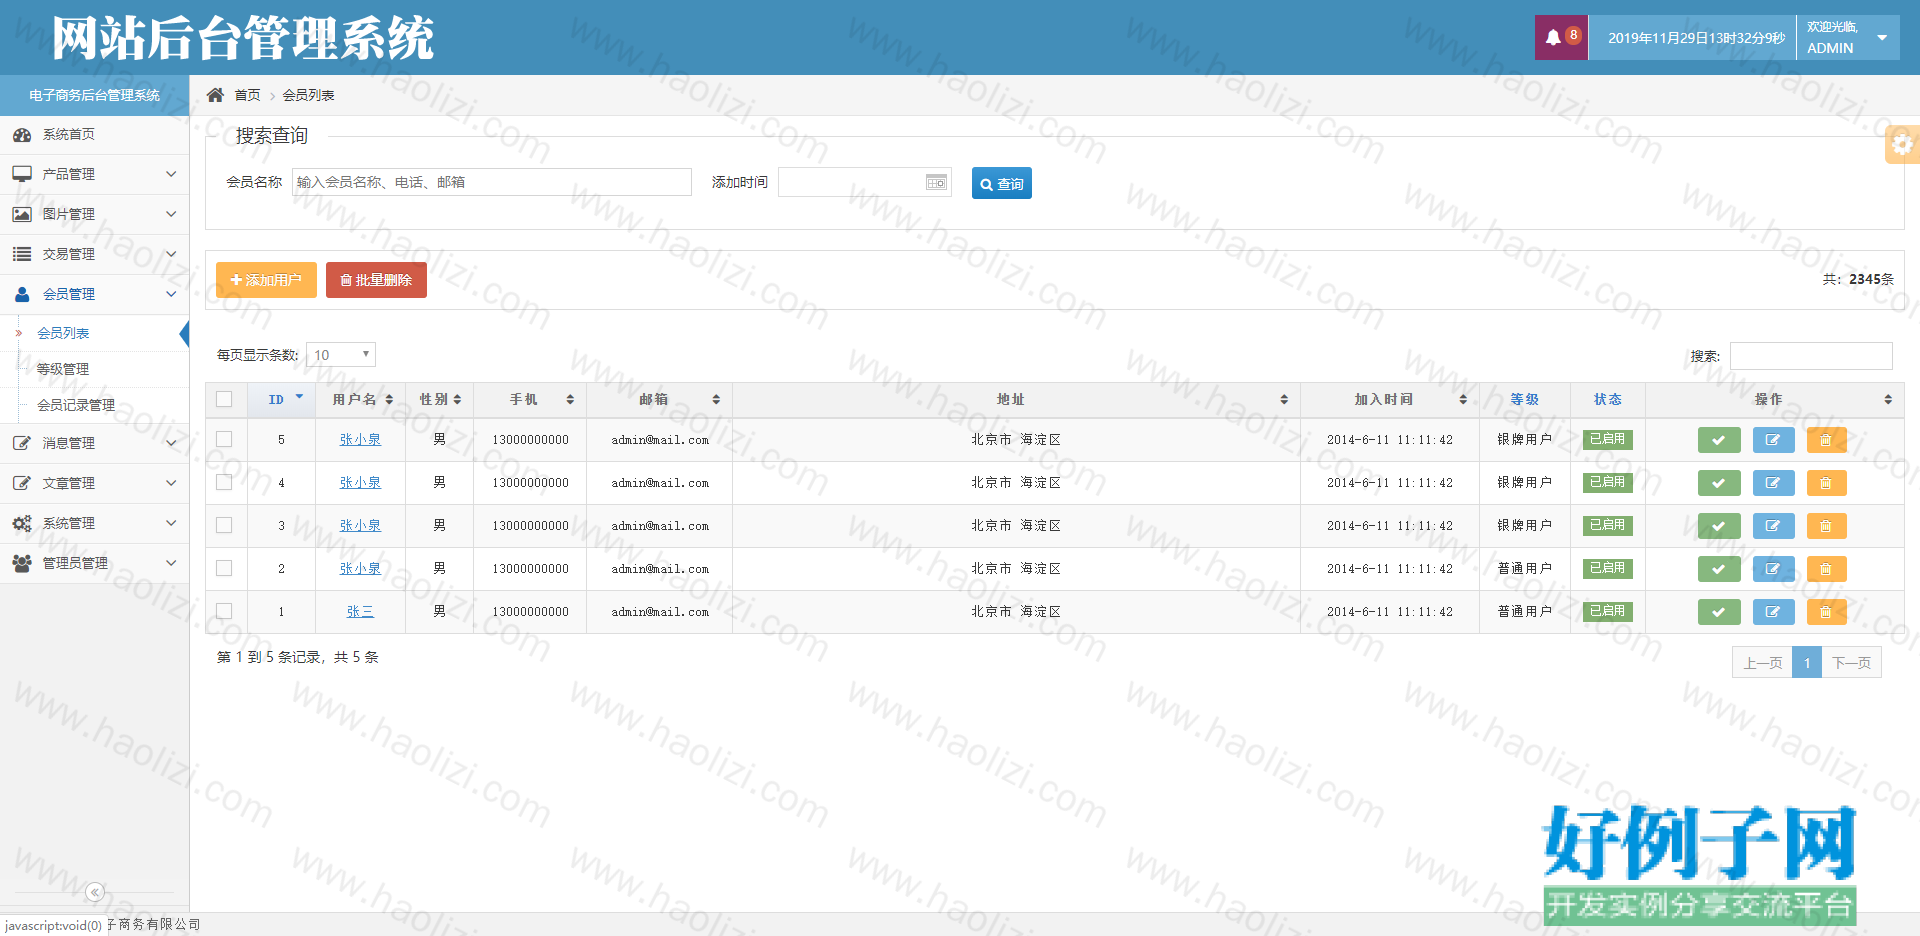The height and width of the screenshot is (936, 1920).
Task: Delete the member in row ID 2
Action: pyautogui.click(x=1826, y=569)
